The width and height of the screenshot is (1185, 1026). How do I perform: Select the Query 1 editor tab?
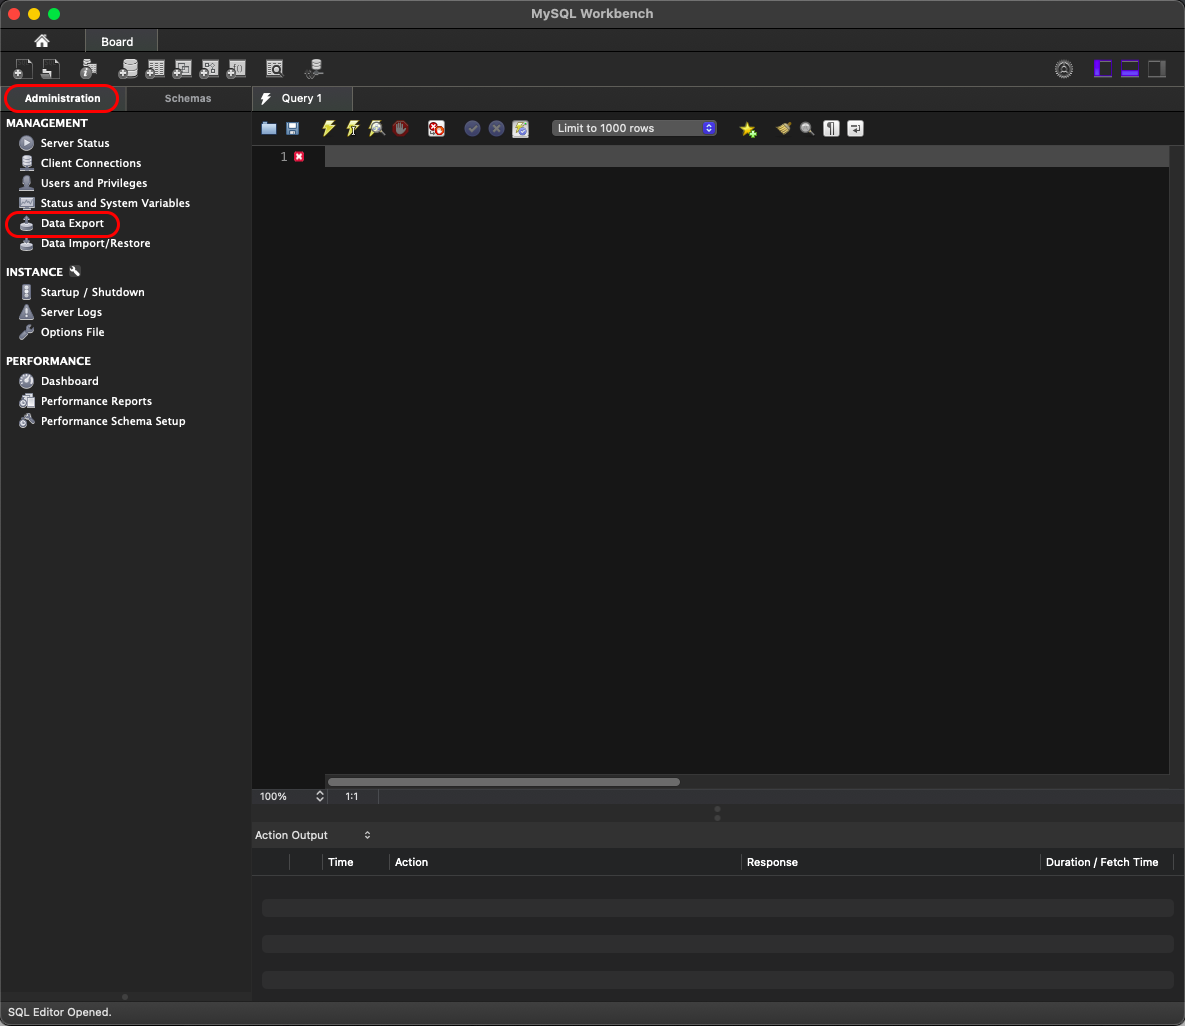(x=302, y=98)
